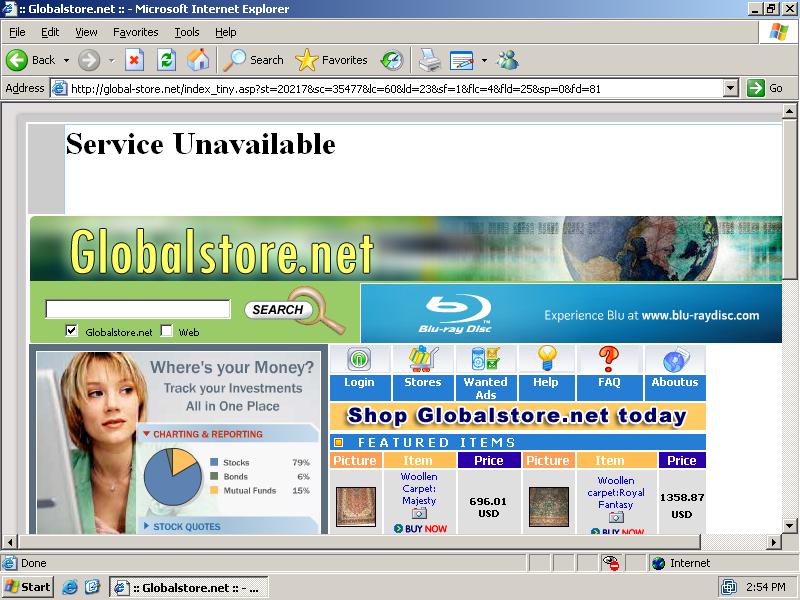This screenshot has height=600, width=800.
Task: Click the Wanted Ads navigation label
Action: click(x=486, y=388)
